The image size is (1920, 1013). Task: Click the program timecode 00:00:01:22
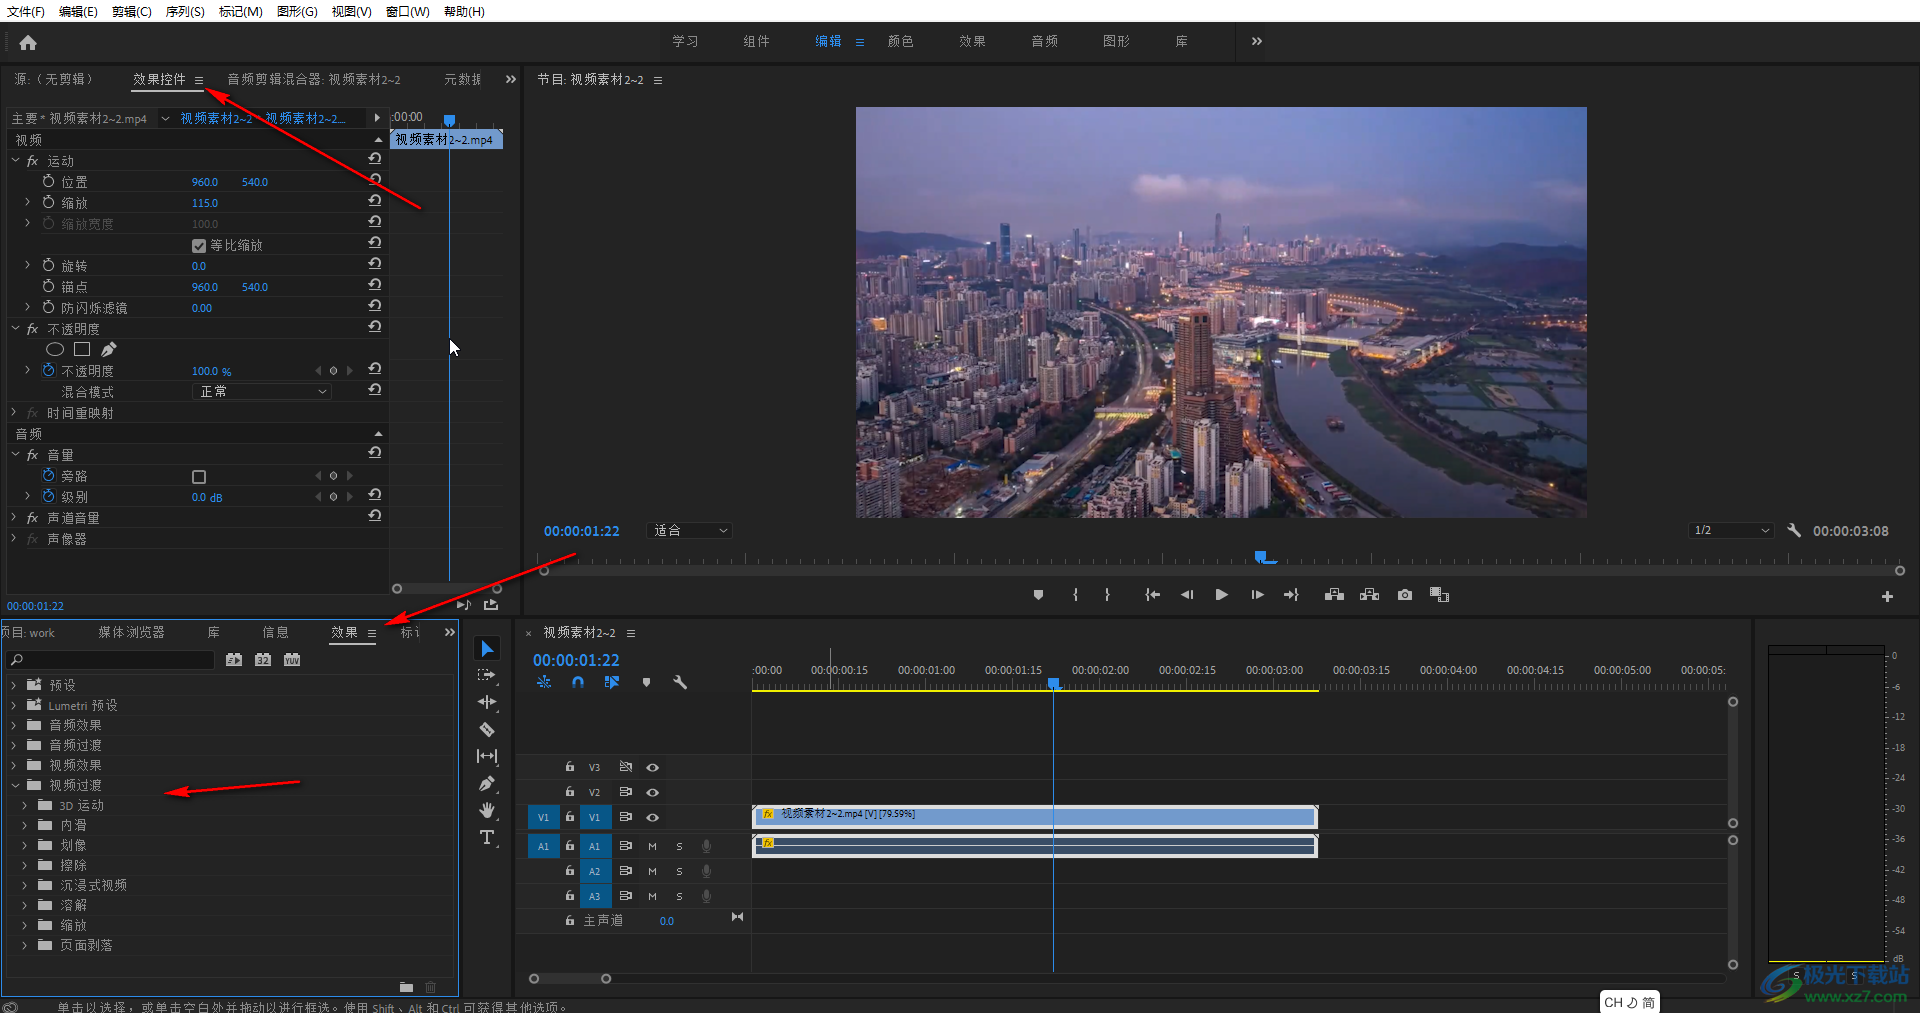coord(582,531)
